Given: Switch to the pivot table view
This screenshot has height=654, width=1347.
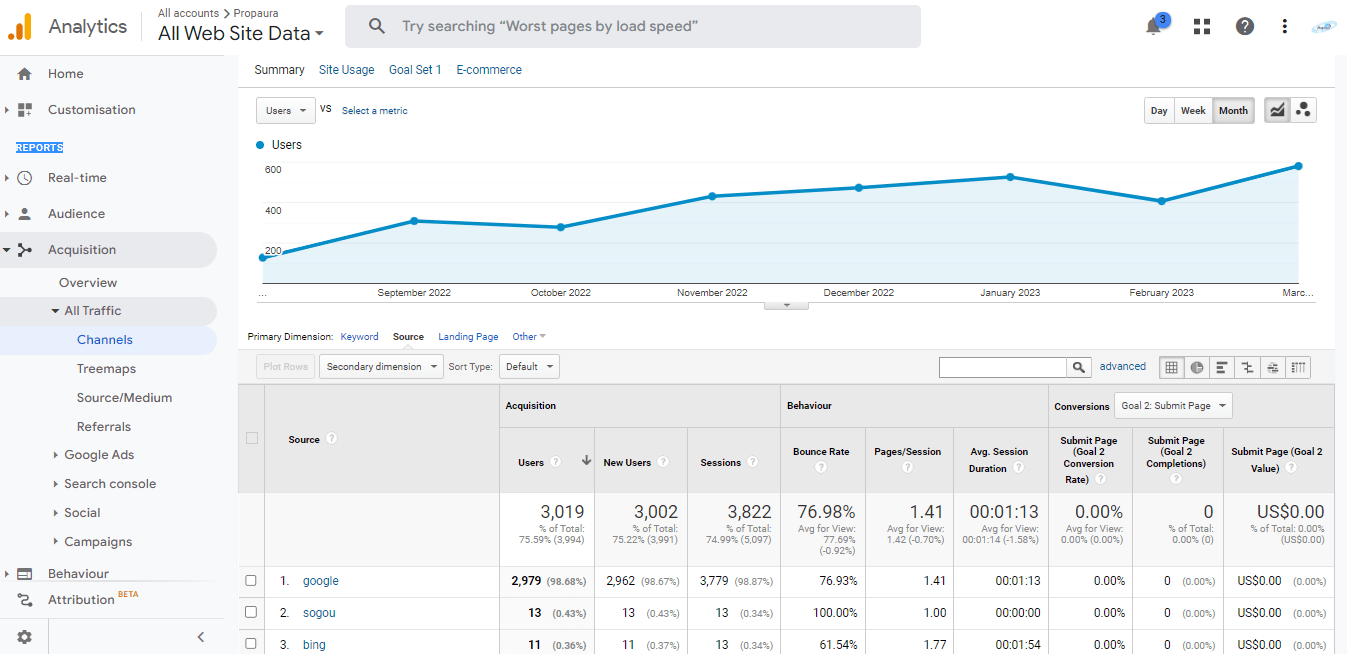Looking at the screenshot, I should (1297, 367).
